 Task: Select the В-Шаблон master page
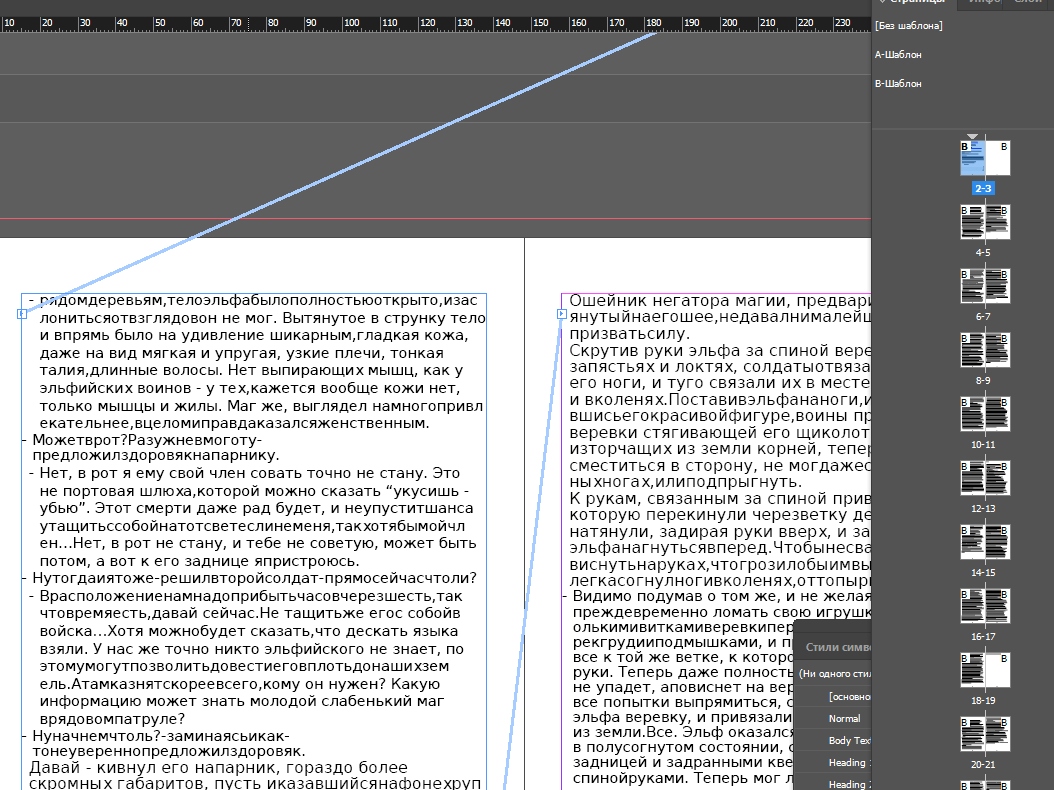(x=898, y=84)
